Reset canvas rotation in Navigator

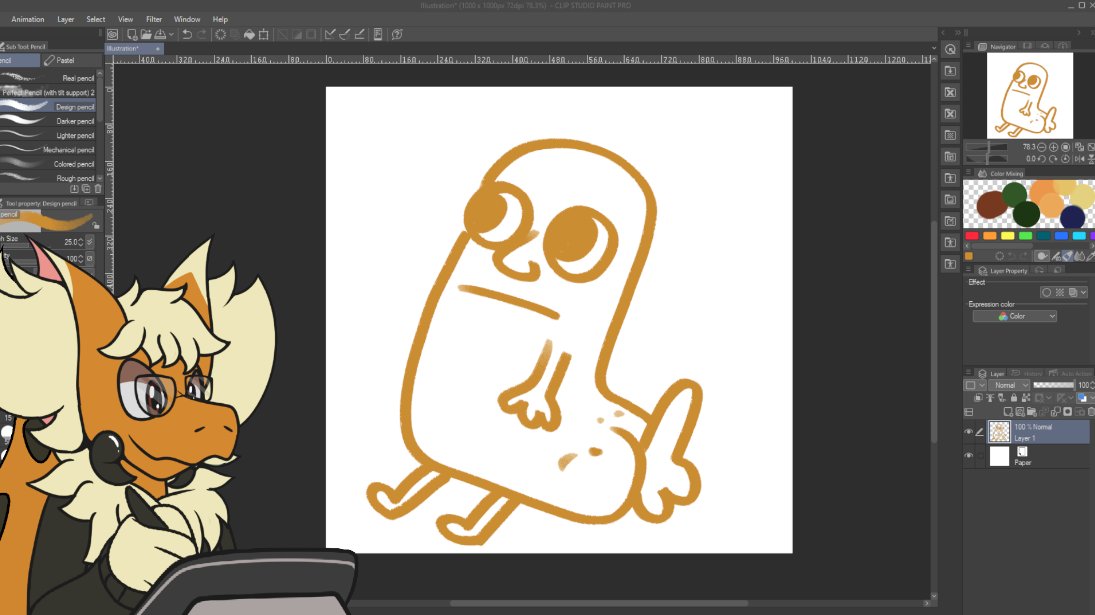[x=1066, y=159]
